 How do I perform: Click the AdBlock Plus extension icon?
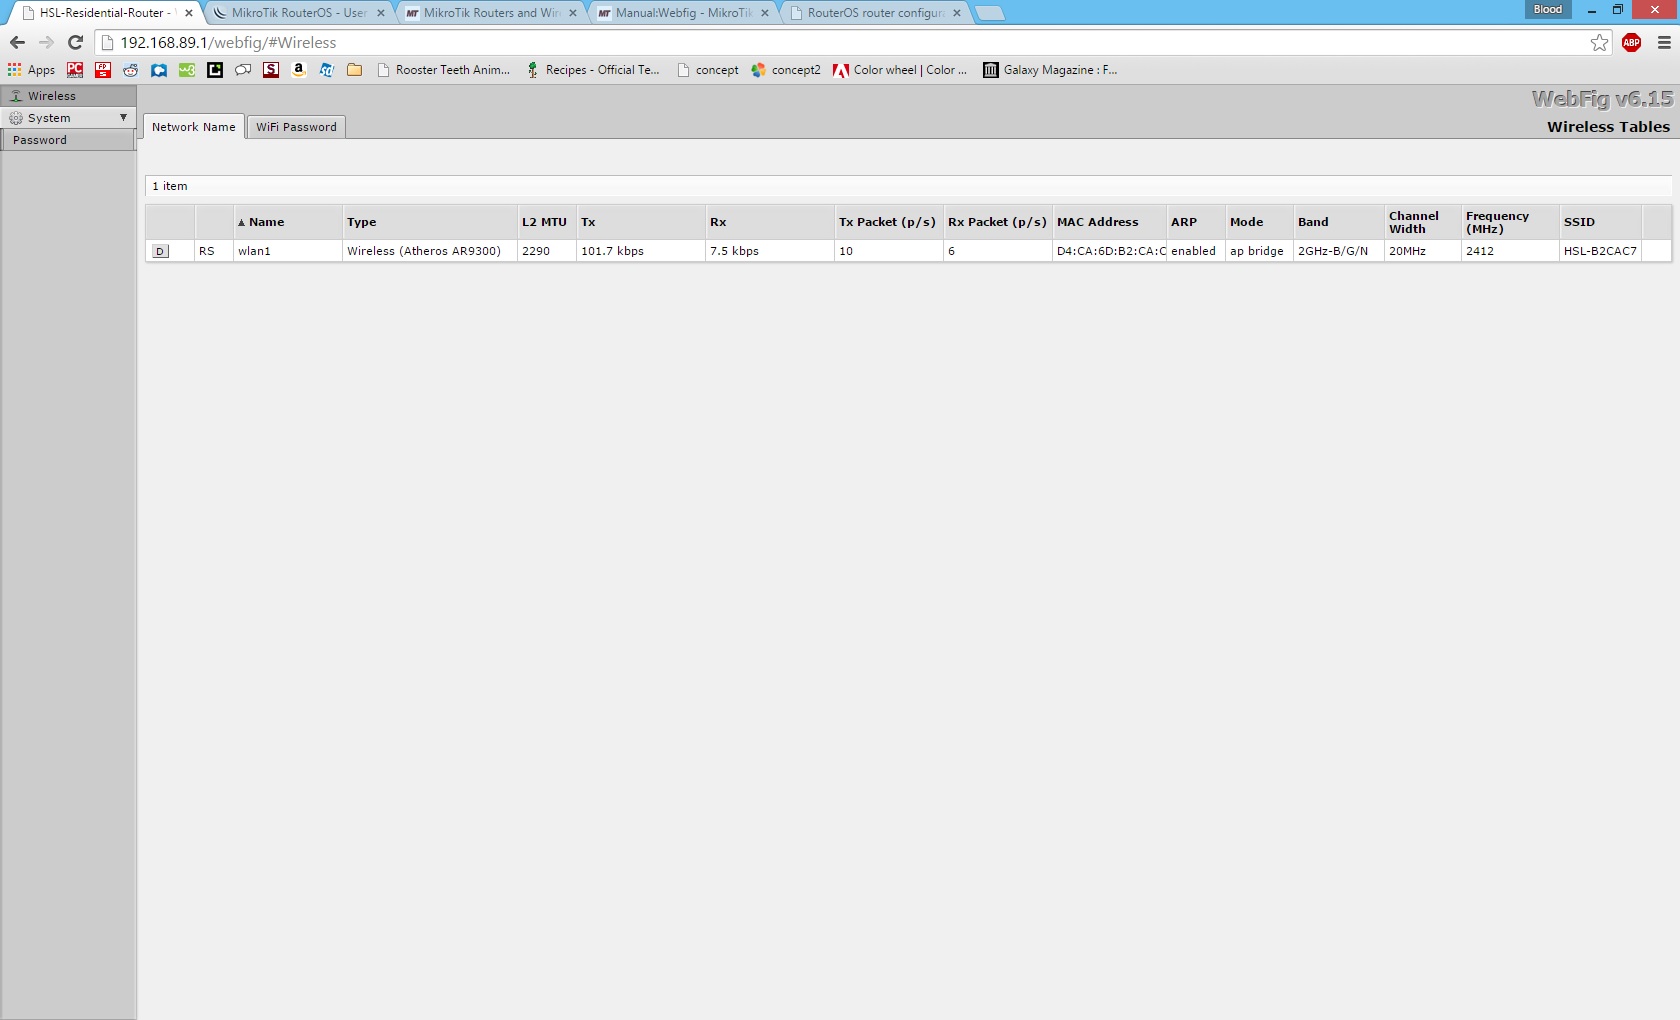coord(1631,42)
